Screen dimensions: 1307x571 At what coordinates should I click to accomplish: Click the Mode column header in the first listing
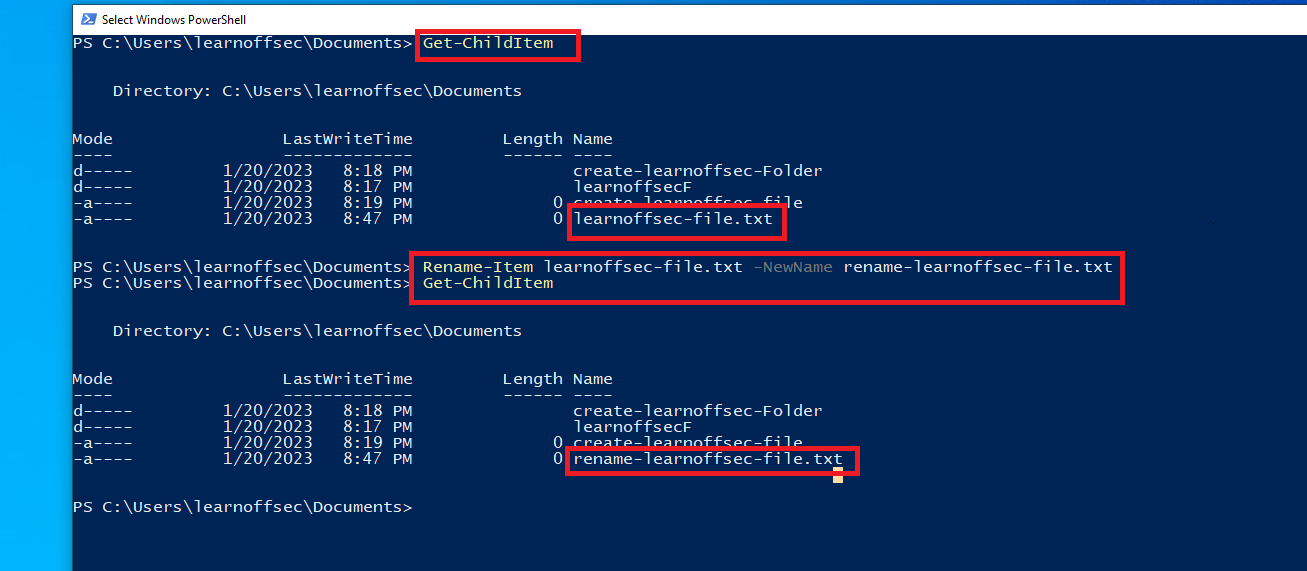tap(92, 139)
